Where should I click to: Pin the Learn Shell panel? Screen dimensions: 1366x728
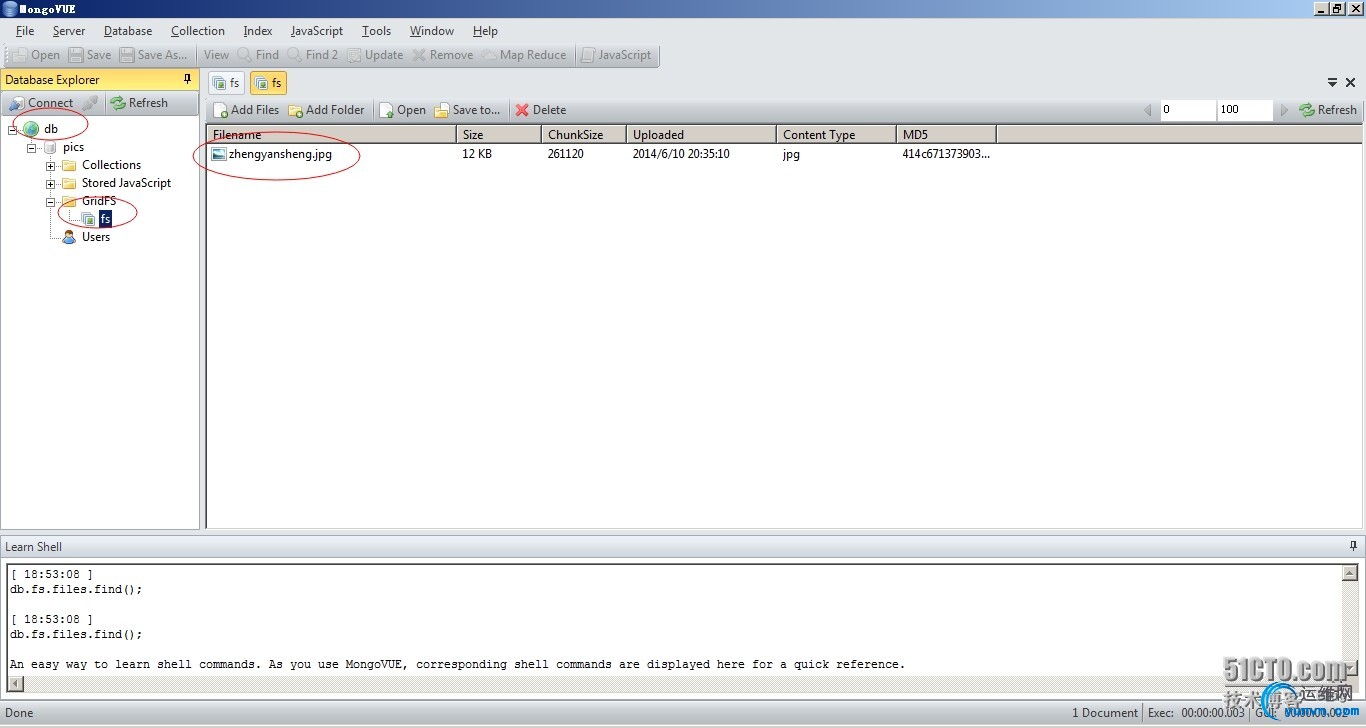(x=1354, y=546)
